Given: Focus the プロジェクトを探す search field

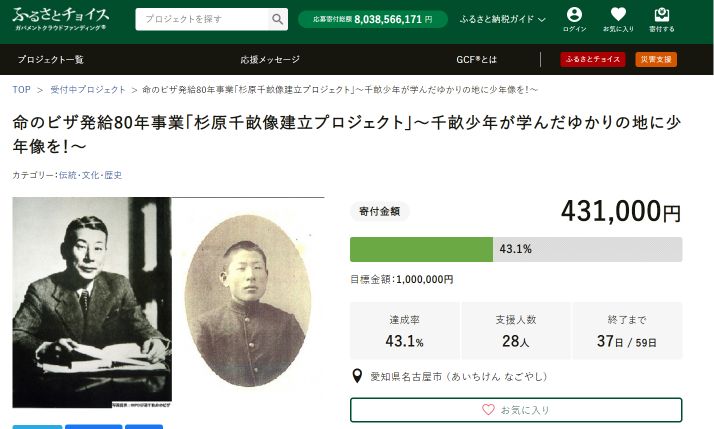Looking at the screenshot, I should pyautogui.click(x=202, y=19).
